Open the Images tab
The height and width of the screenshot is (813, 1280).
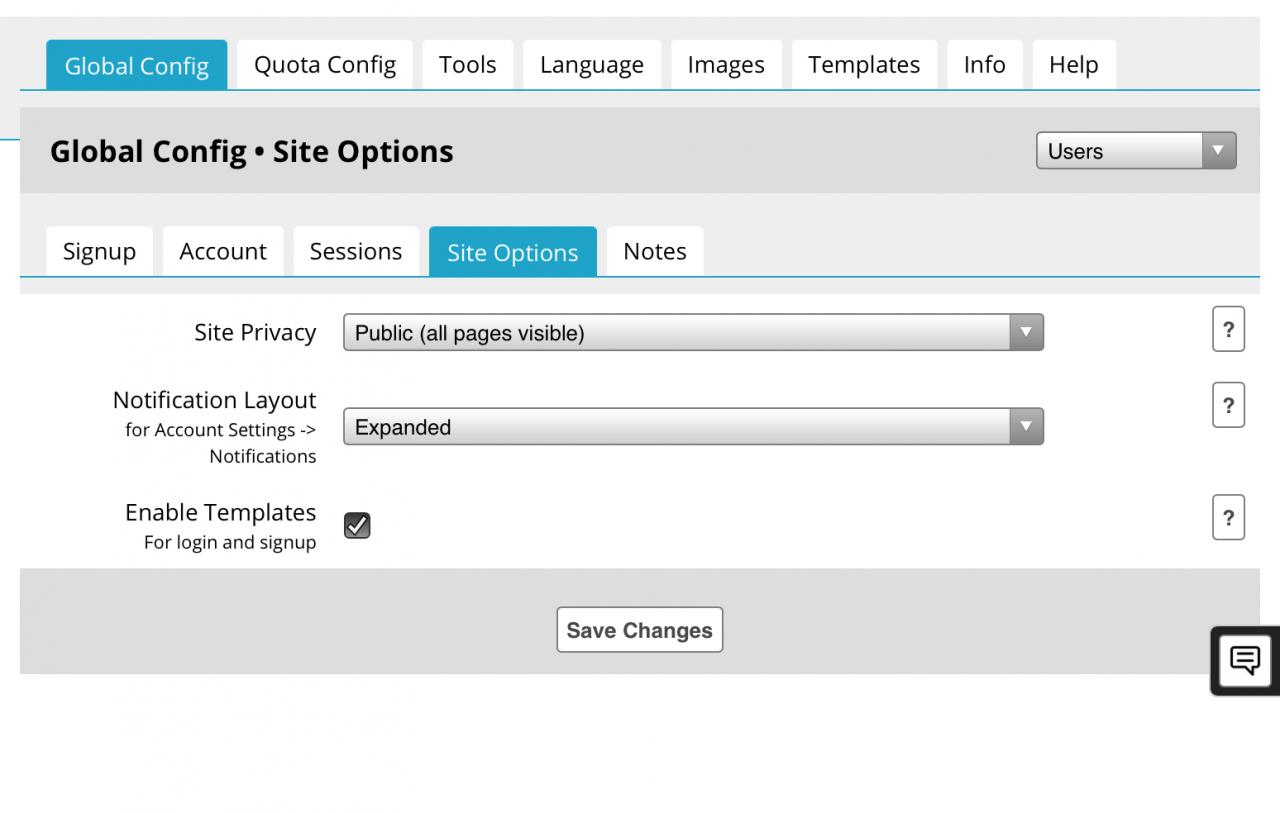pos(726,65)
